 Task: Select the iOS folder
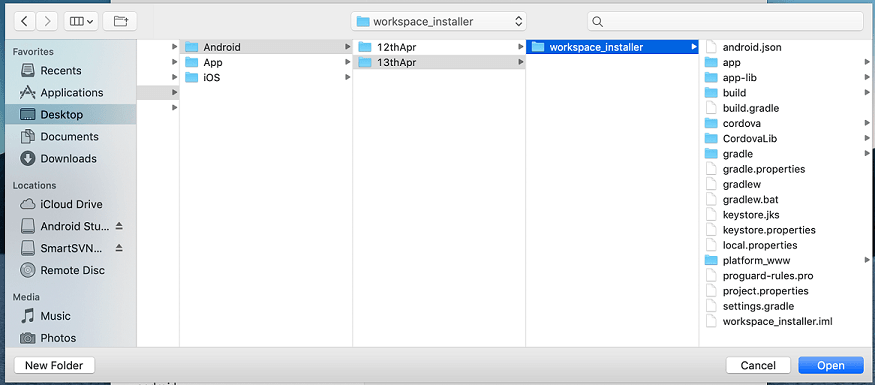(266, 78)
